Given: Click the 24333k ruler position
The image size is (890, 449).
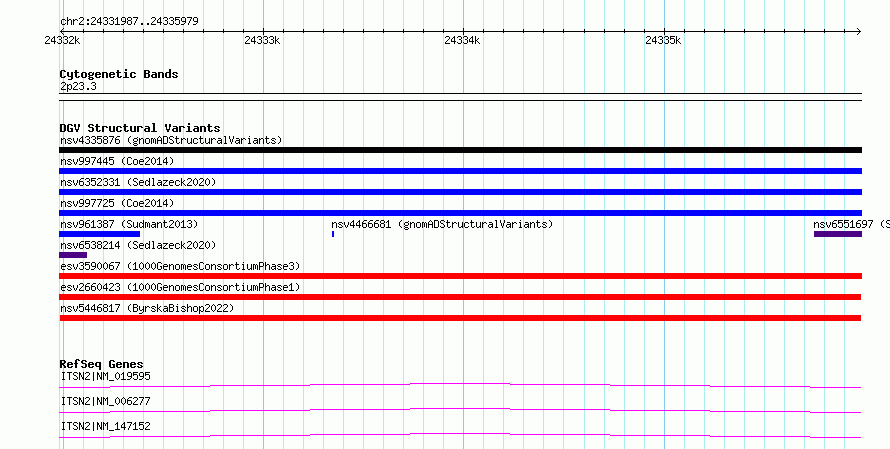Looking at the screenshot, I should tap(262, 40).
